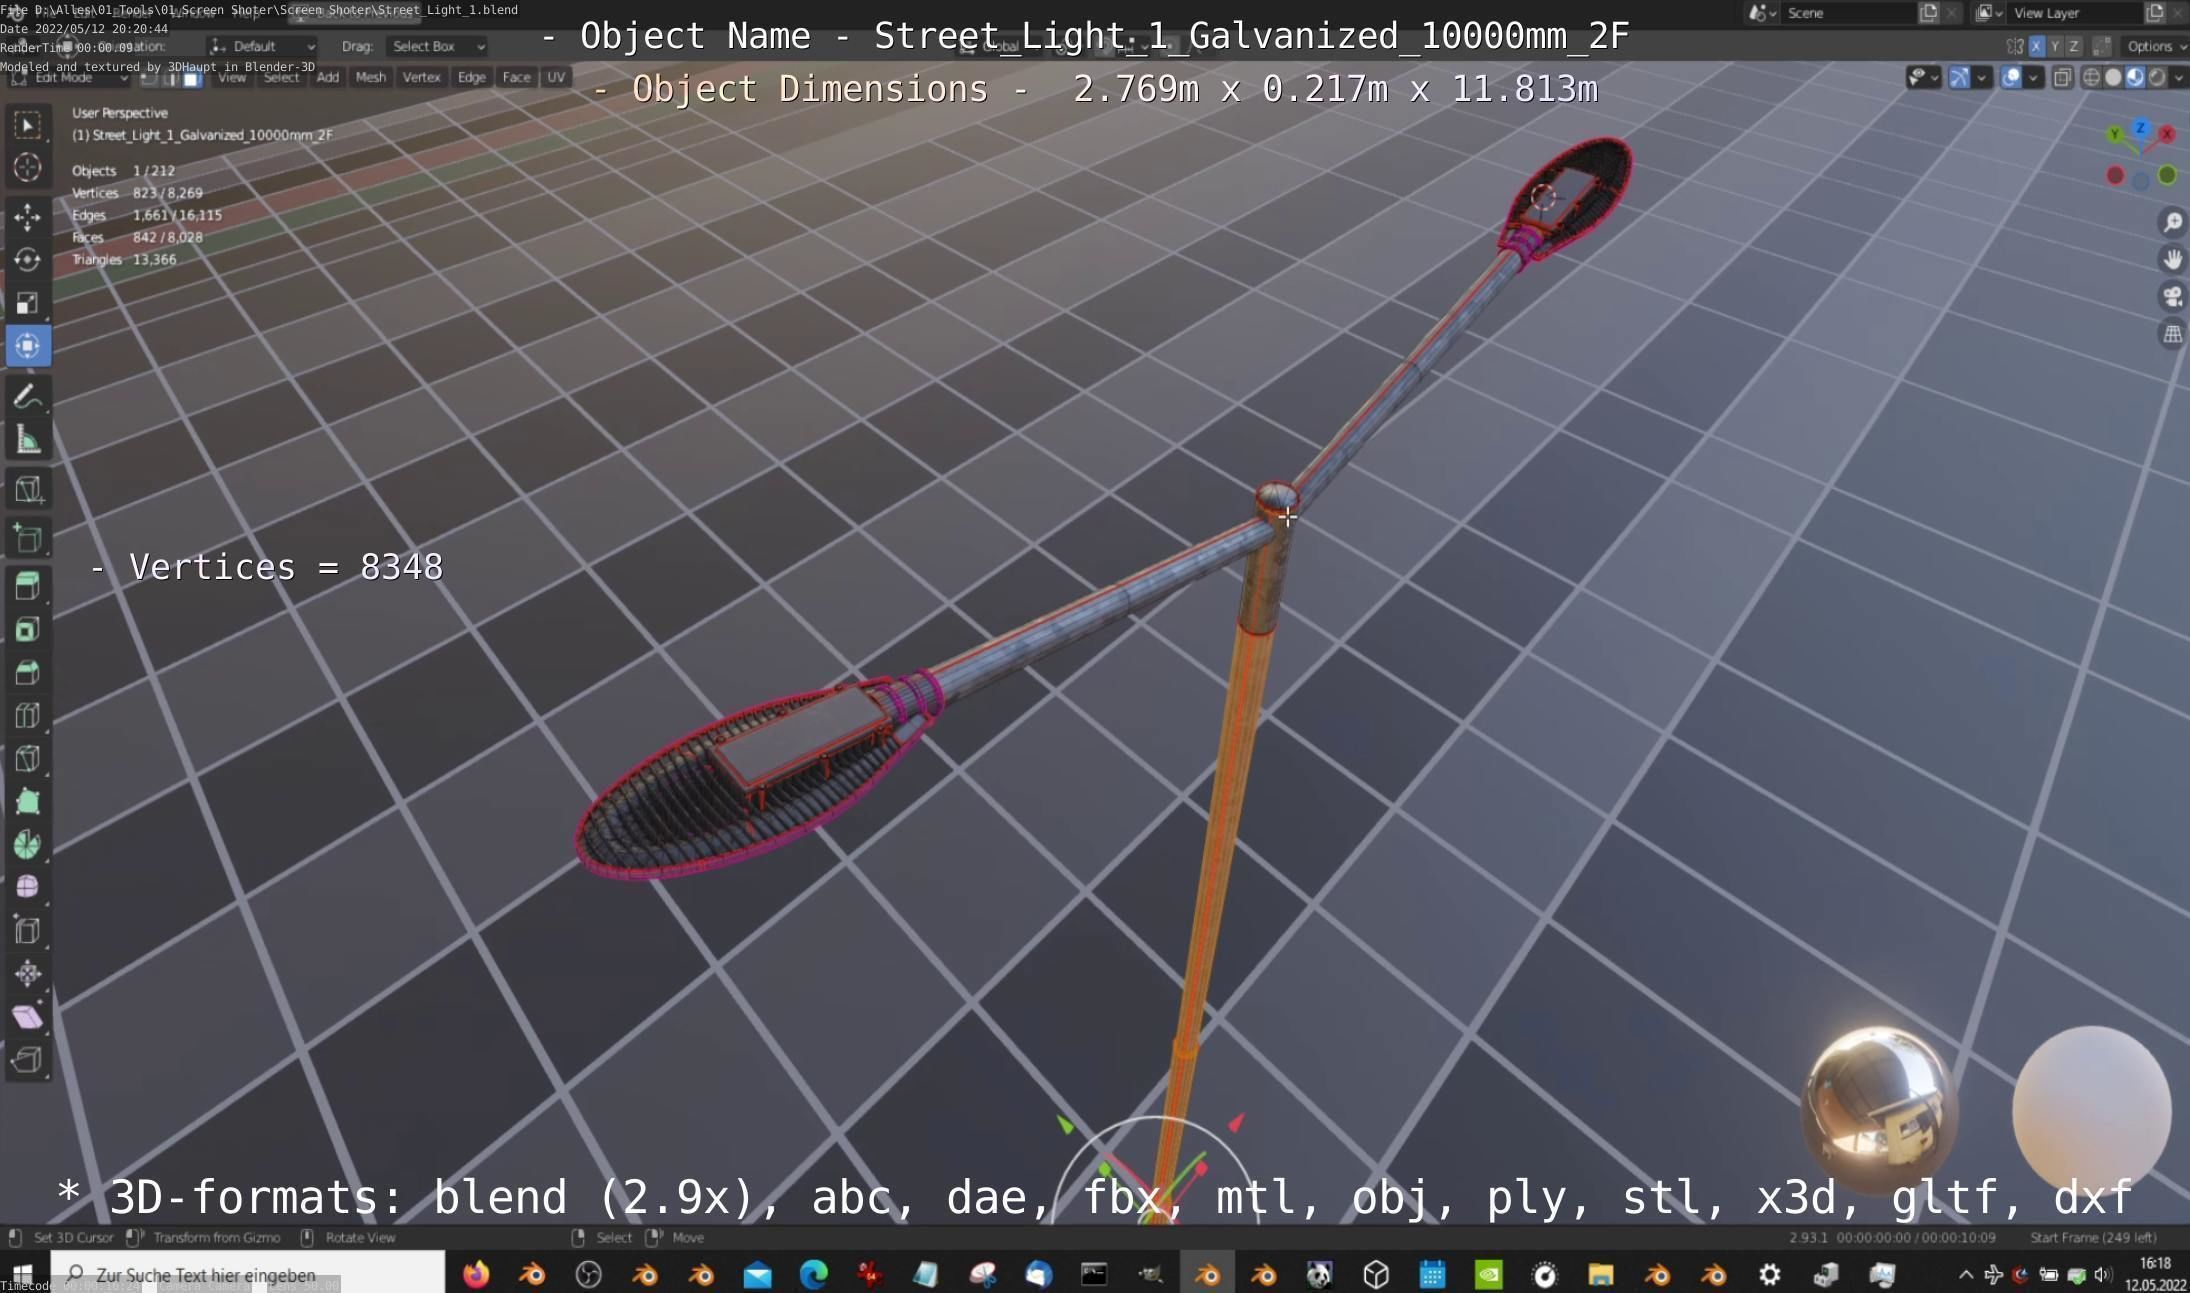The image size is (2190, 1293).
Task: Open the Mesh menu
Action: [370, 77]
